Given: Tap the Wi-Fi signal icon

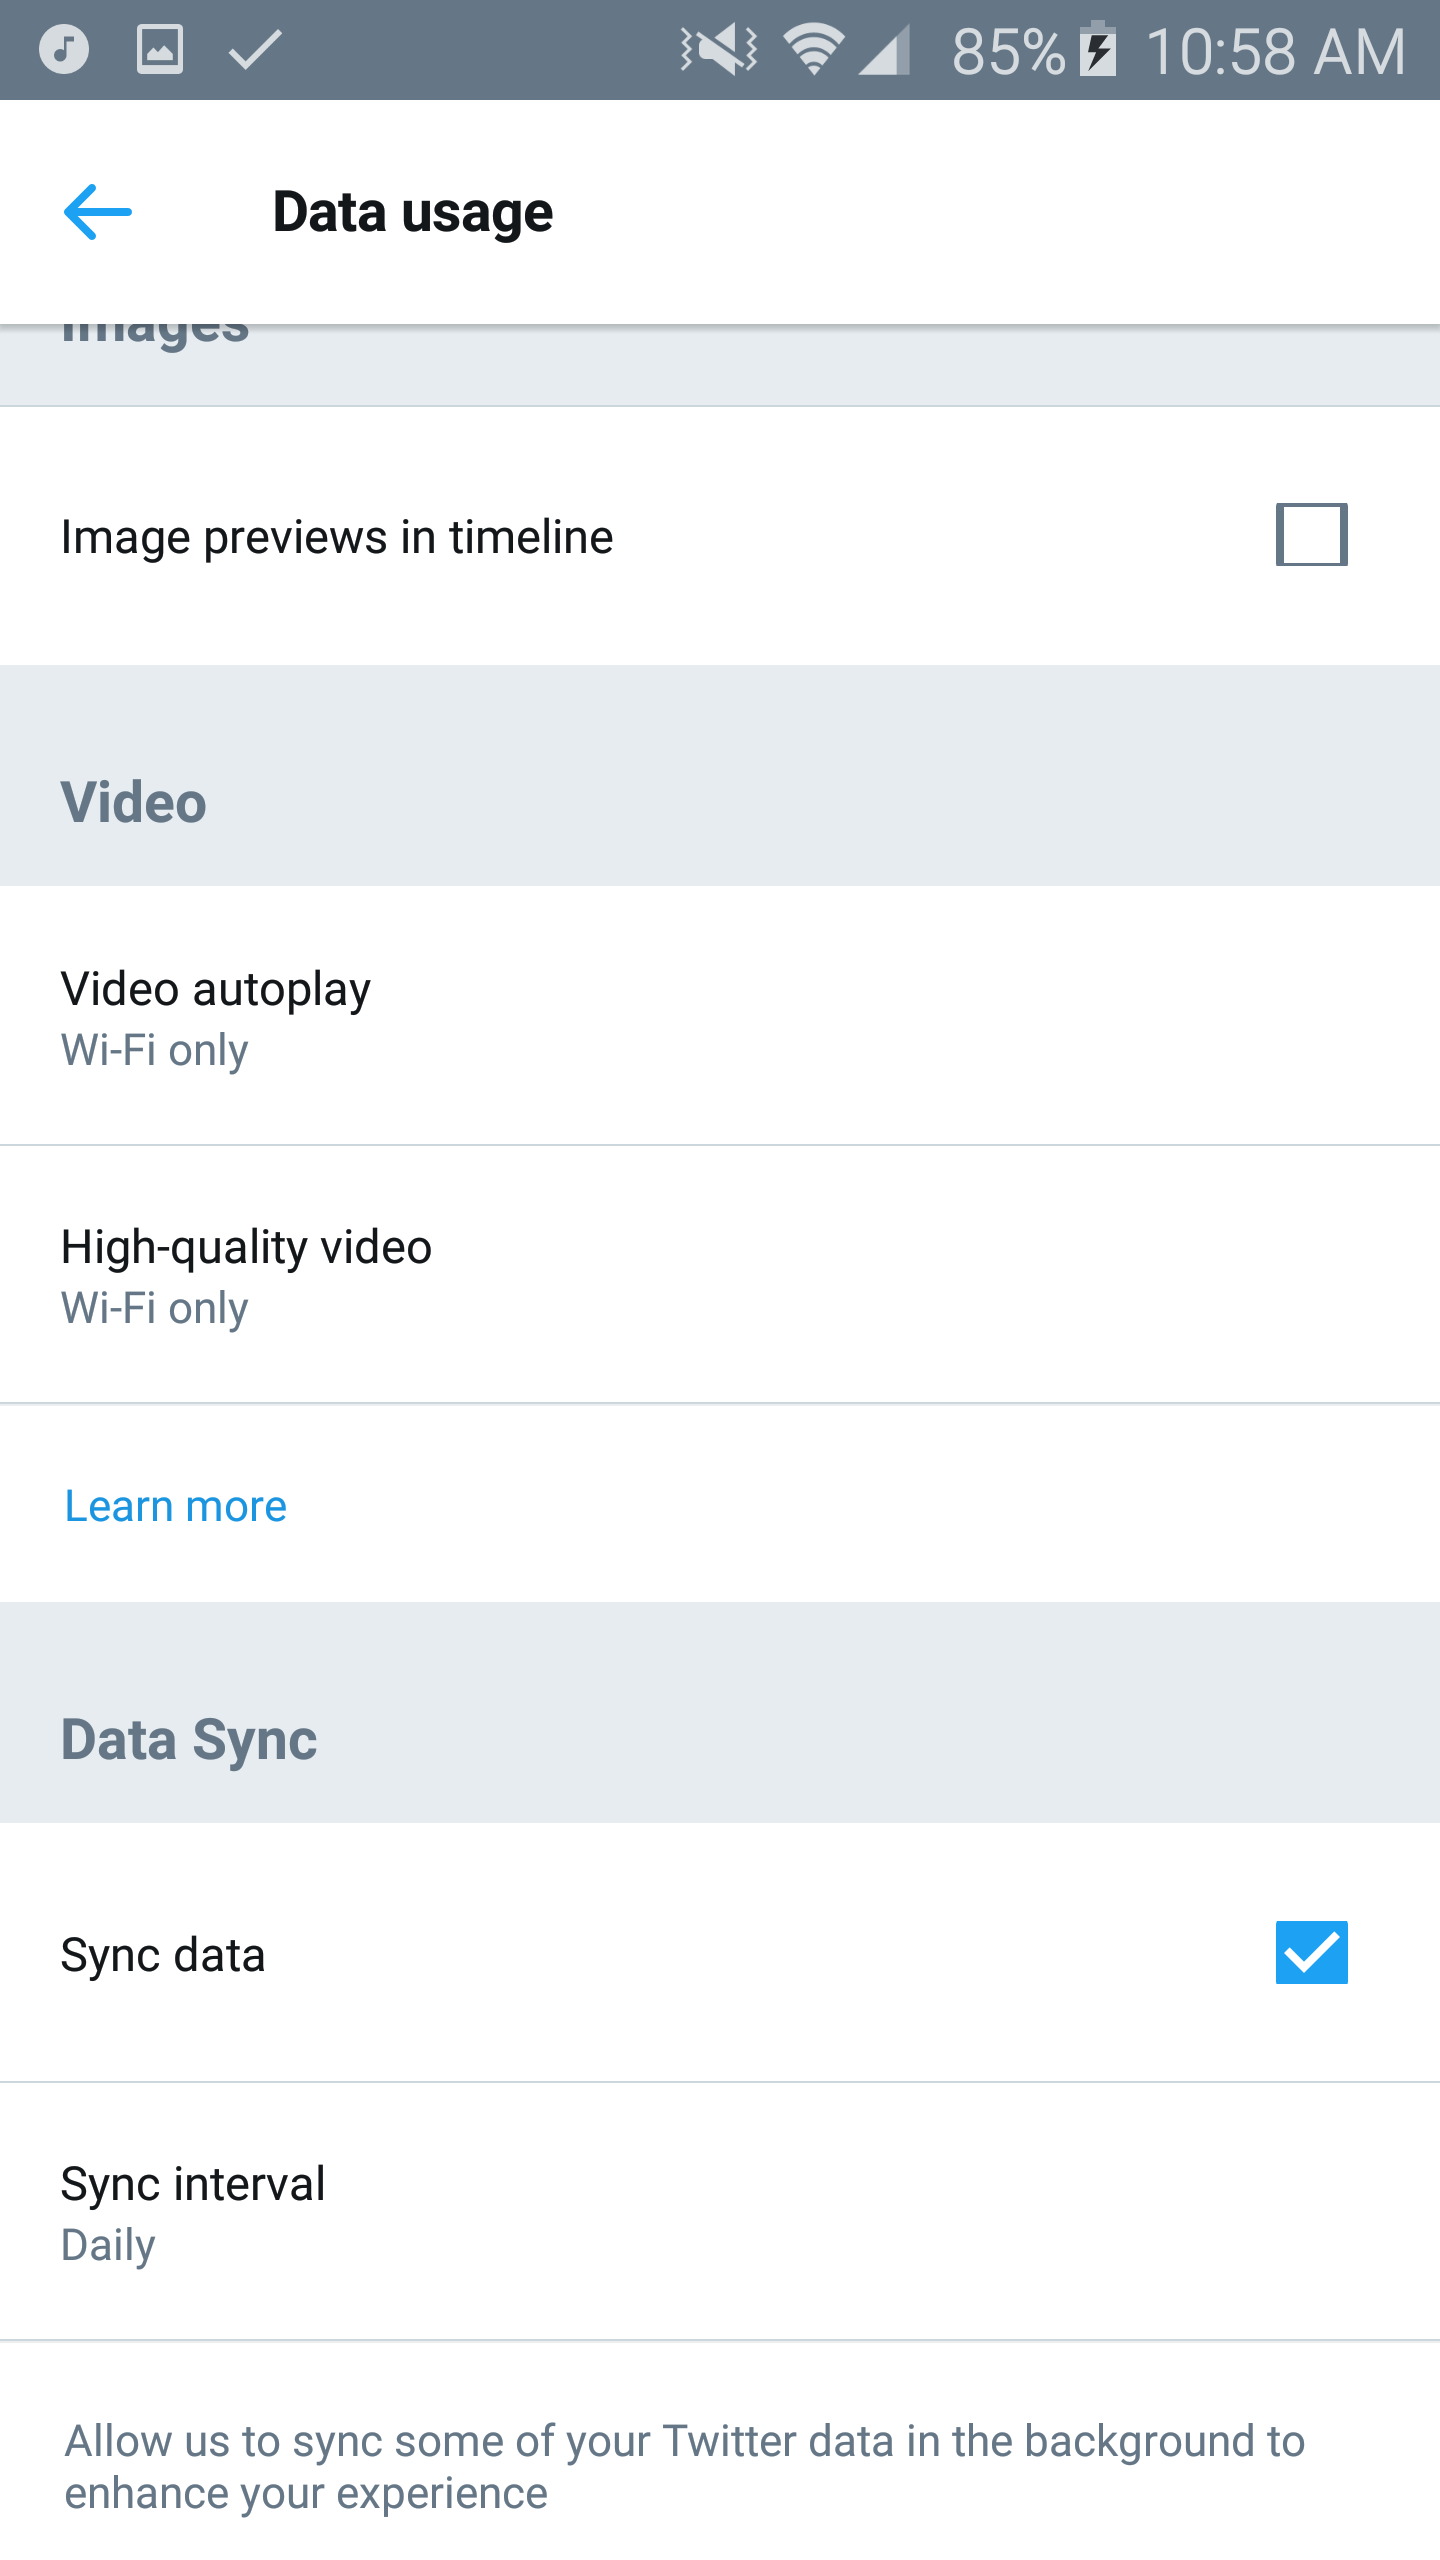Looking at the screenshot, I should pos(814,49).
